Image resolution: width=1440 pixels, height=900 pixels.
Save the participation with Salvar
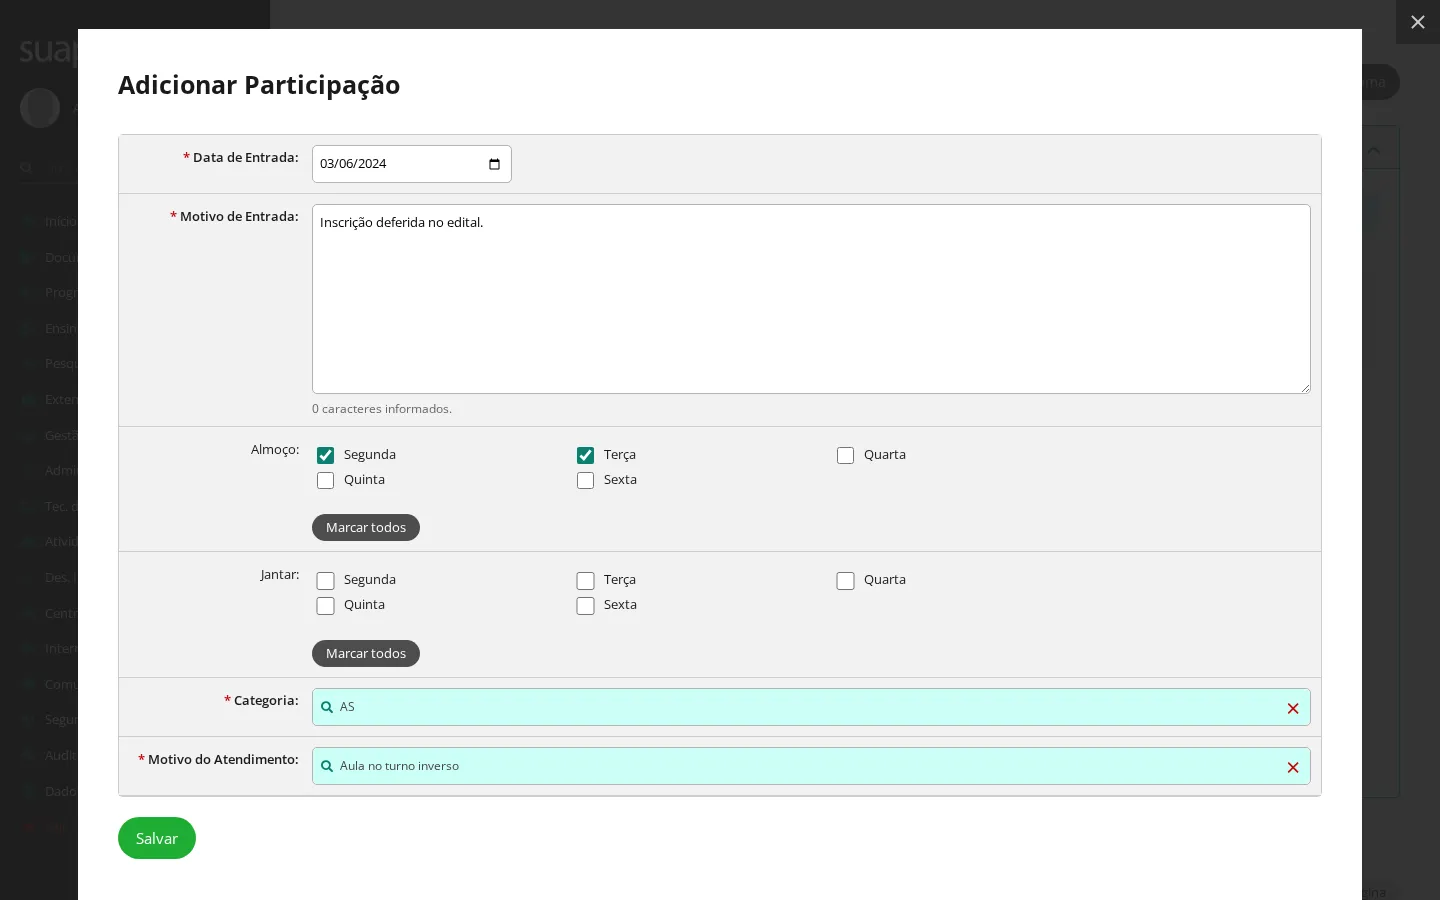click(157, 838)
